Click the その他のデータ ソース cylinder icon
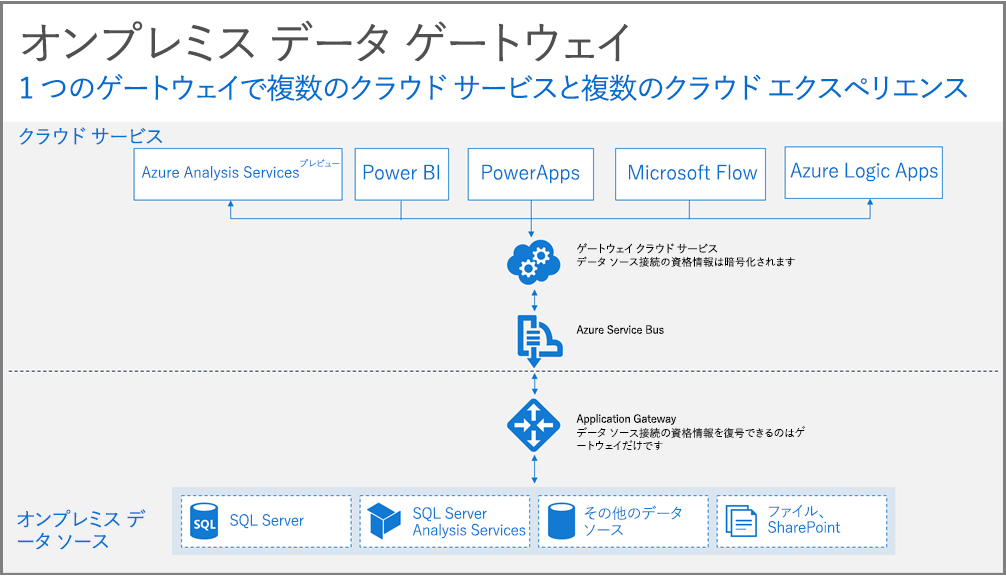The height and width of the screenshot is (576, 1006). click(x=561, y=521)
